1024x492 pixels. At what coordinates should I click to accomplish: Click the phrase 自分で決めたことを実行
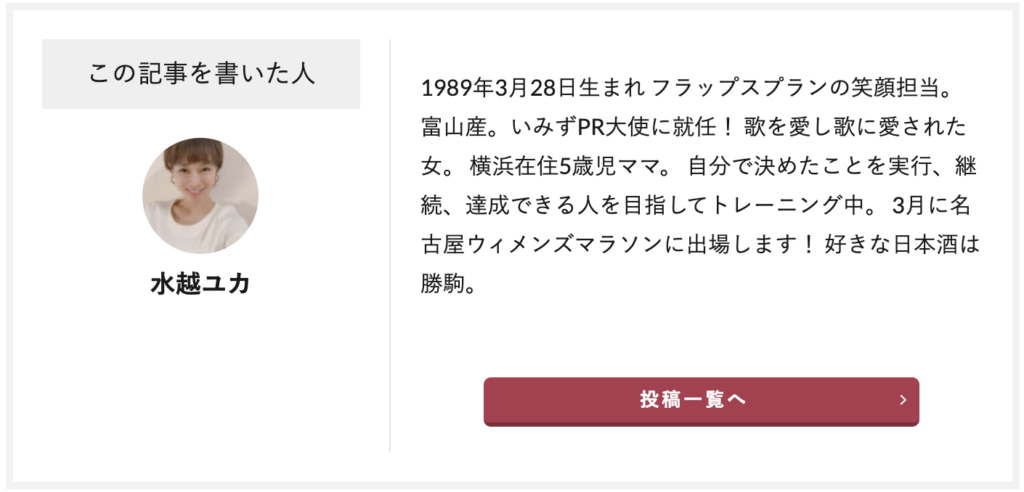pos(809,169)
